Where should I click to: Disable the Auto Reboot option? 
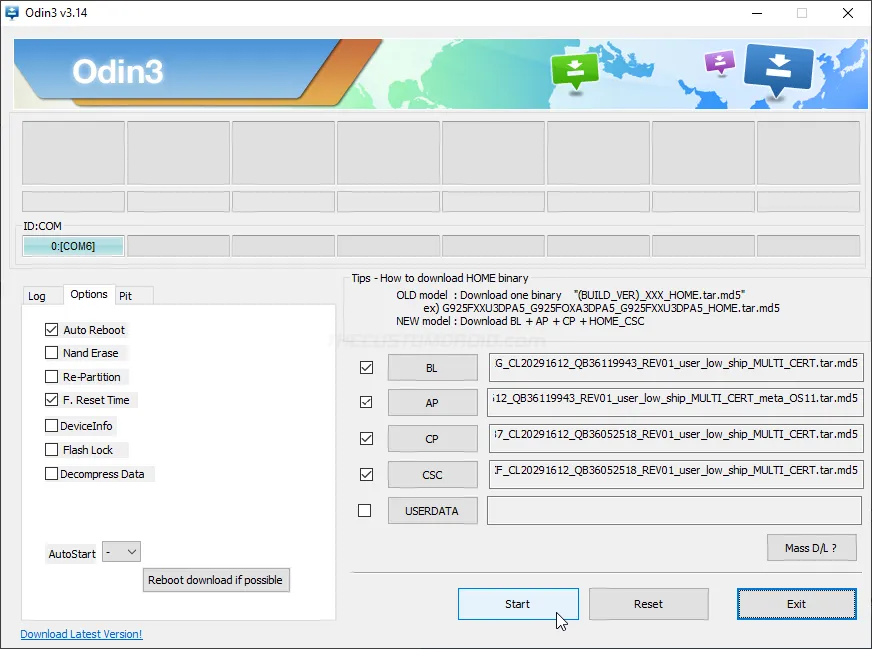click(x=52, y=329)
